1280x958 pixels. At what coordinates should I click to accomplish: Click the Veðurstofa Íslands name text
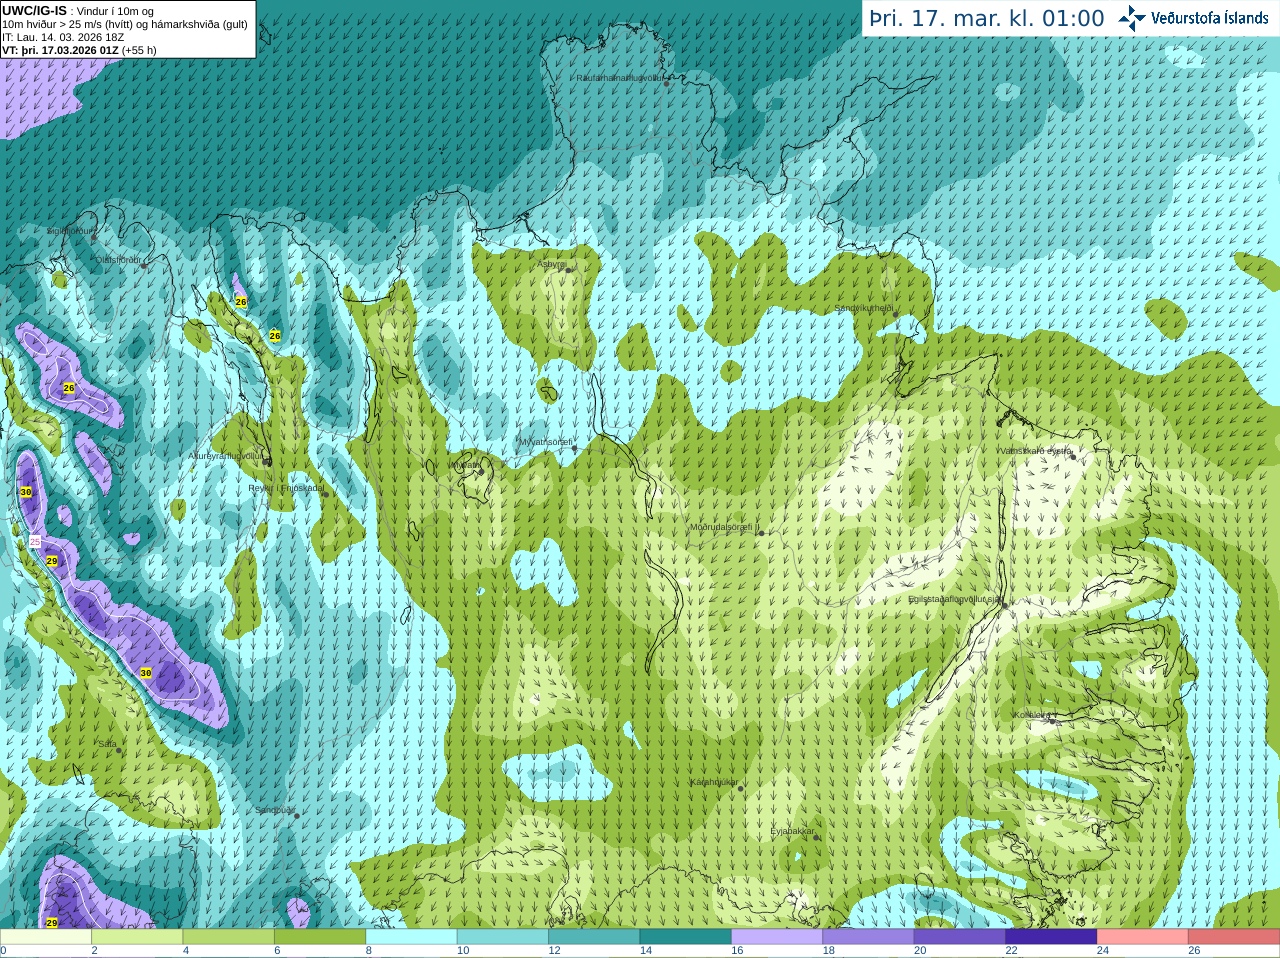pos(1210,18)
